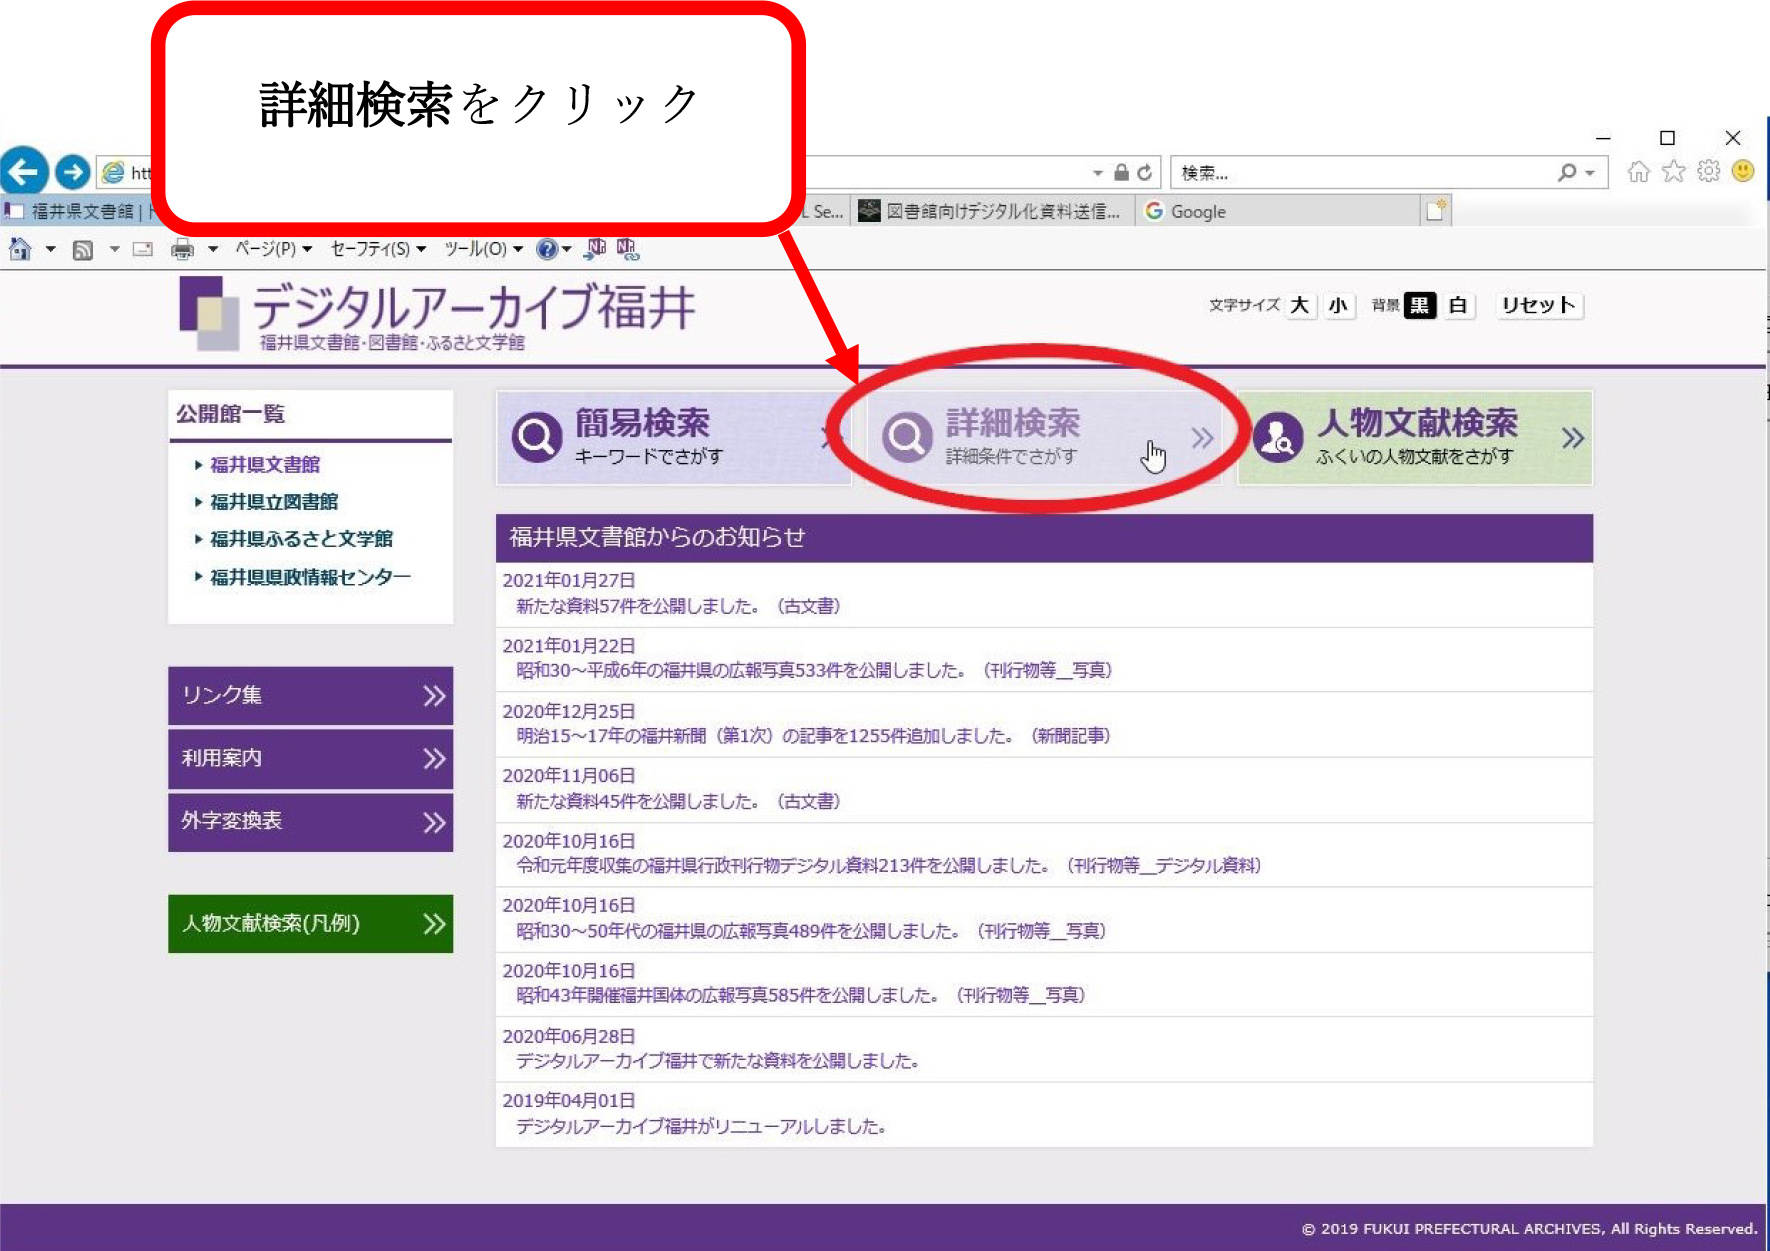Open 利用案内 sidebar button
This screenshot has width=1770, height=1251.
point(310,758)
